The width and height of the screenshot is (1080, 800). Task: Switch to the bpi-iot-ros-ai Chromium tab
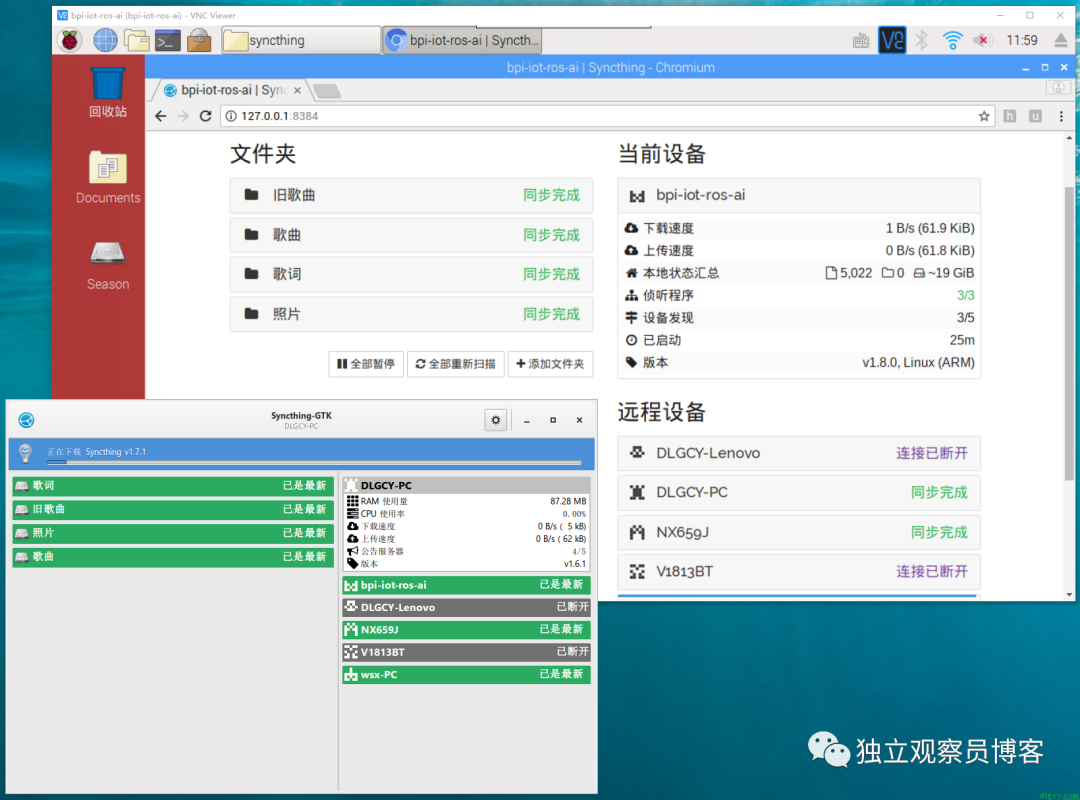231,90
